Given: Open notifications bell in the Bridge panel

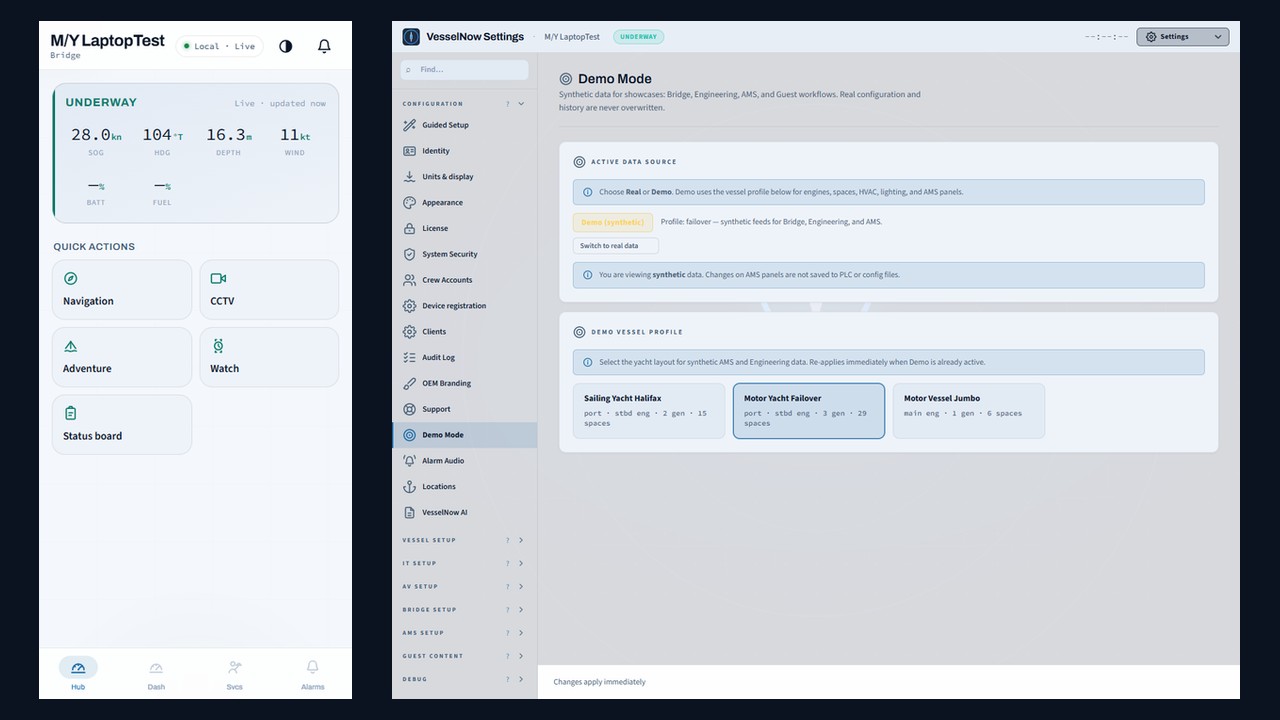Looking at the screenshot, I should (x=324, y=46).
